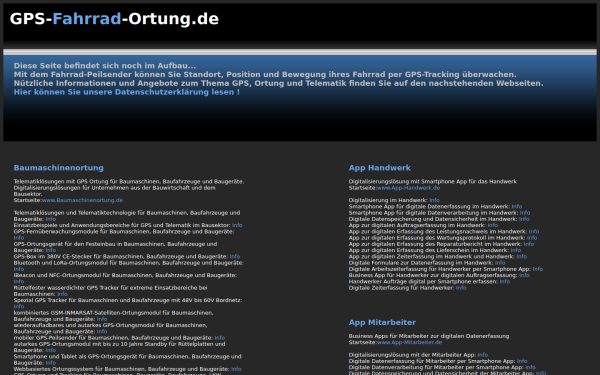Open Info for mobiler GPS-Peilsender
The width and height of the screenshot is (600, 375).
point(220,338)
